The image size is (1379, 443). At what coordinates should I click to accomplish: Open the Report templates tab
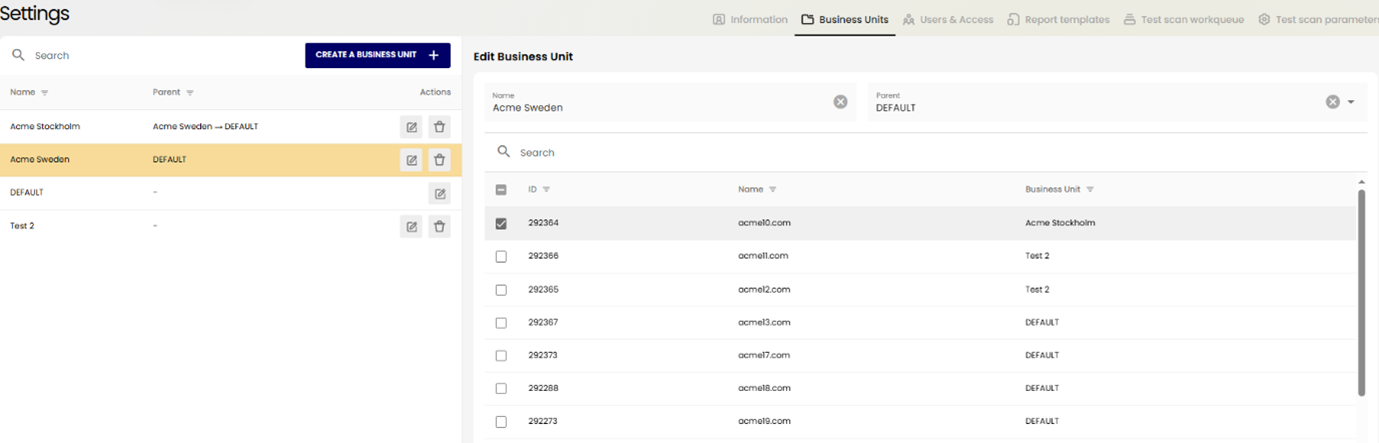point(1058,19)
